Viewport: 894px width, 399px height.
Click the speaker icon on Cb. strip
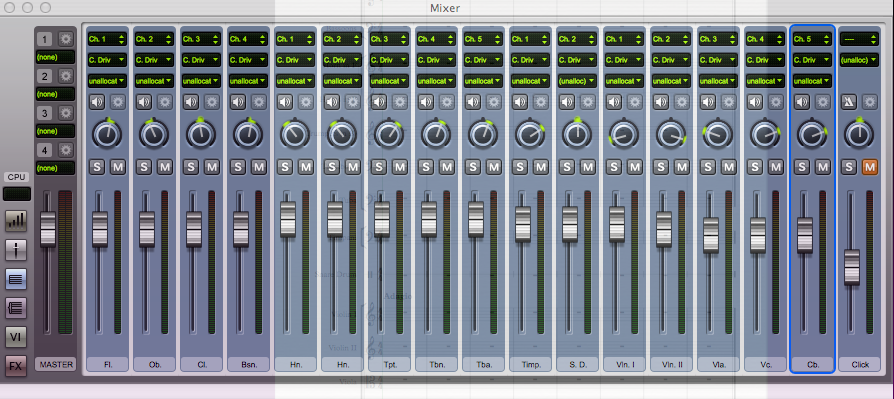point(801,102)
